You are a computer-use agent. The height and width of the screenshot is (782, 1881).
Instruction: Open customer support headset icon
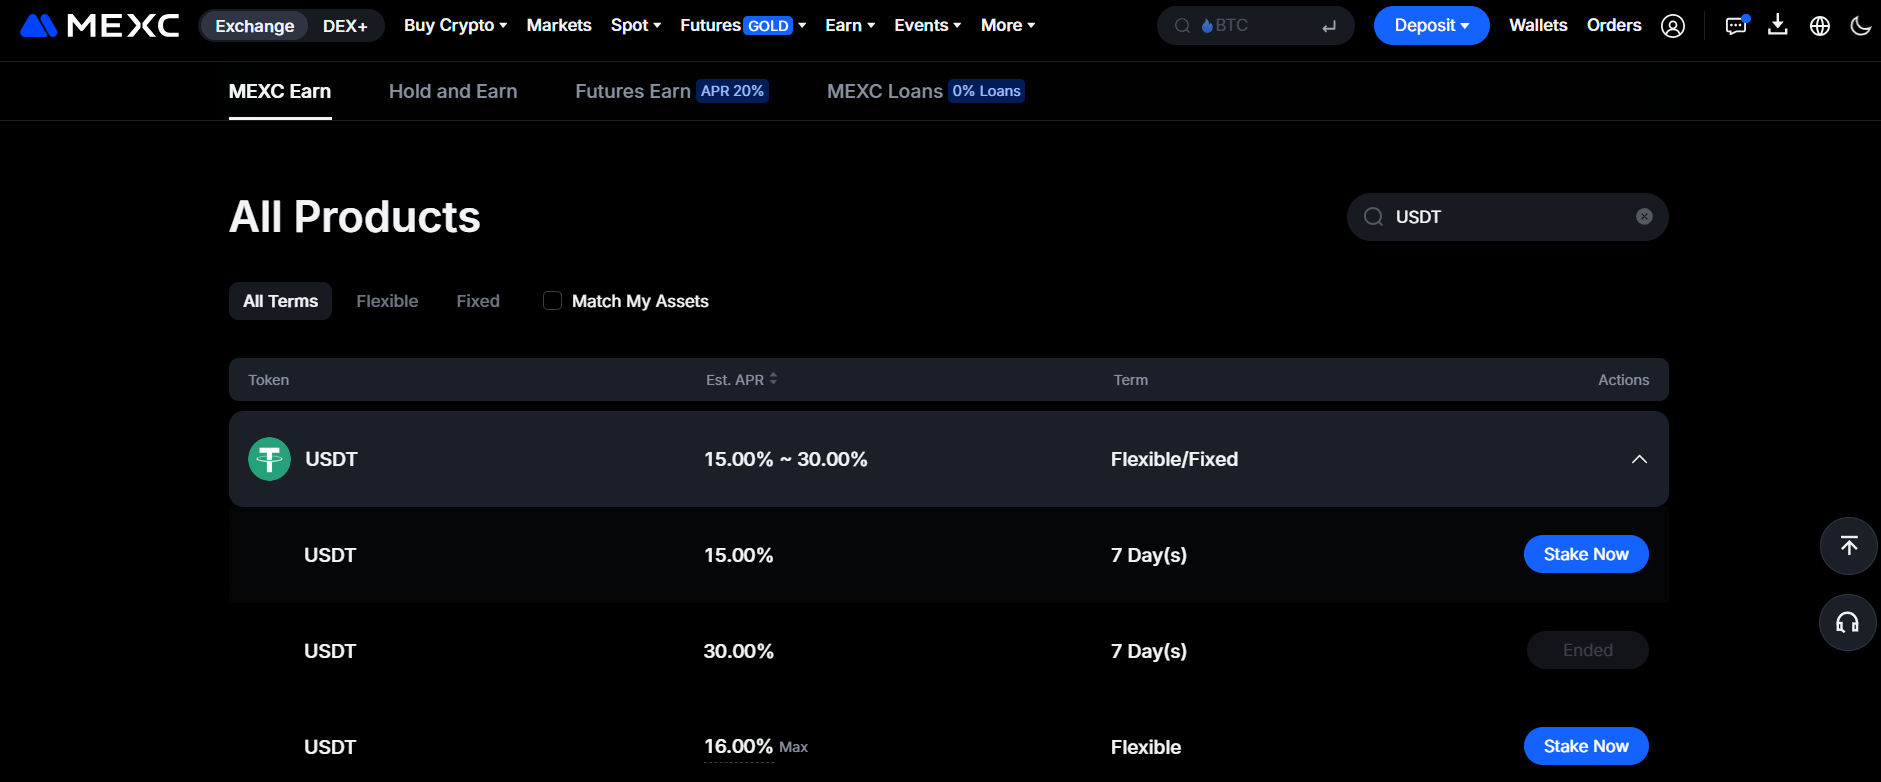coord(1847,623)
